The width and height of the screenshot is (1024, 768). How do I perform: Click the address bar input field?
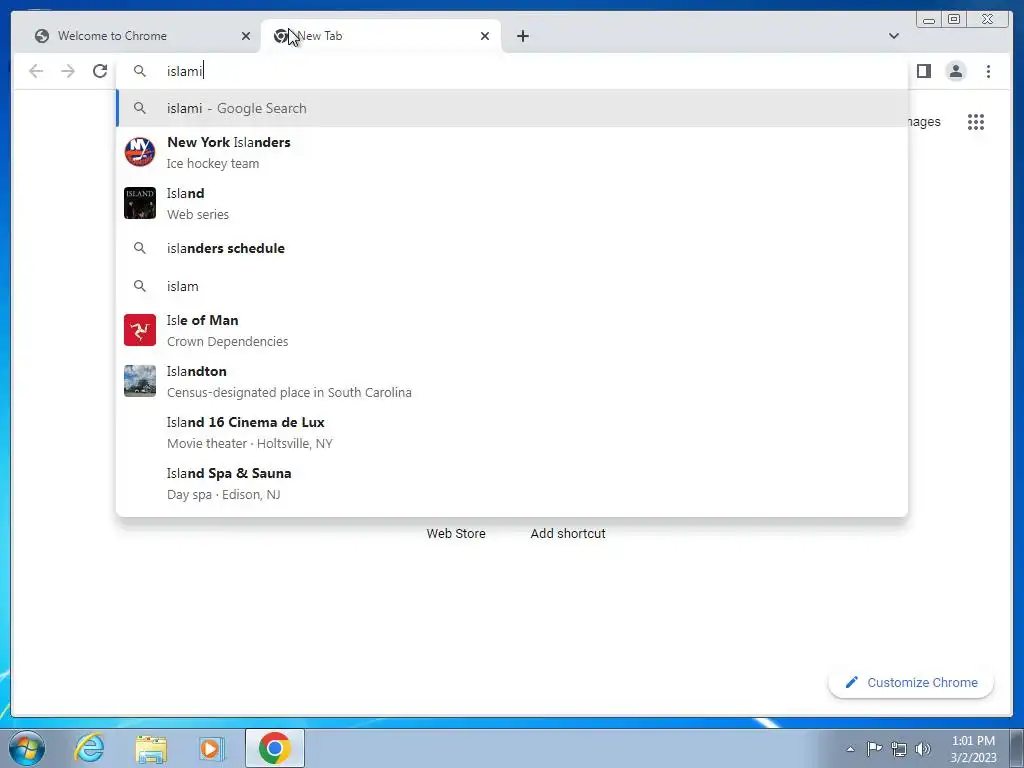click(511, 71)
